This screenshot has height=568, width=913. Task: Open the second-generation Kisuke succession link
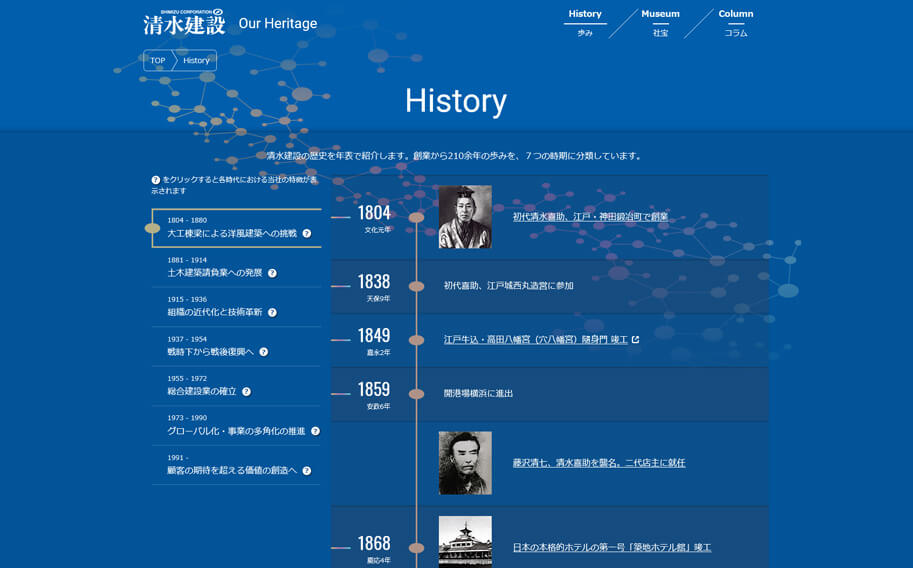(598, 463)
